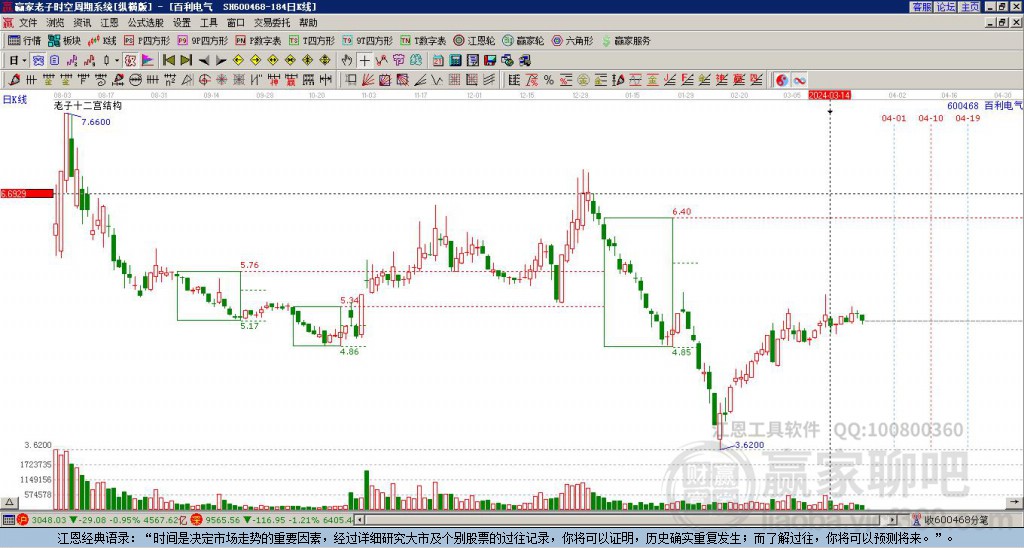The image size is (1024, 548).
Task: Open the calendar icon in toolbar
Action: tap(438, 60)
